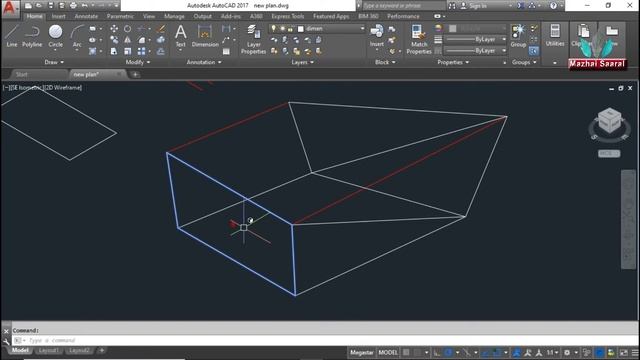
Task: Click the Array tool icon
Action: pos(141,51)
